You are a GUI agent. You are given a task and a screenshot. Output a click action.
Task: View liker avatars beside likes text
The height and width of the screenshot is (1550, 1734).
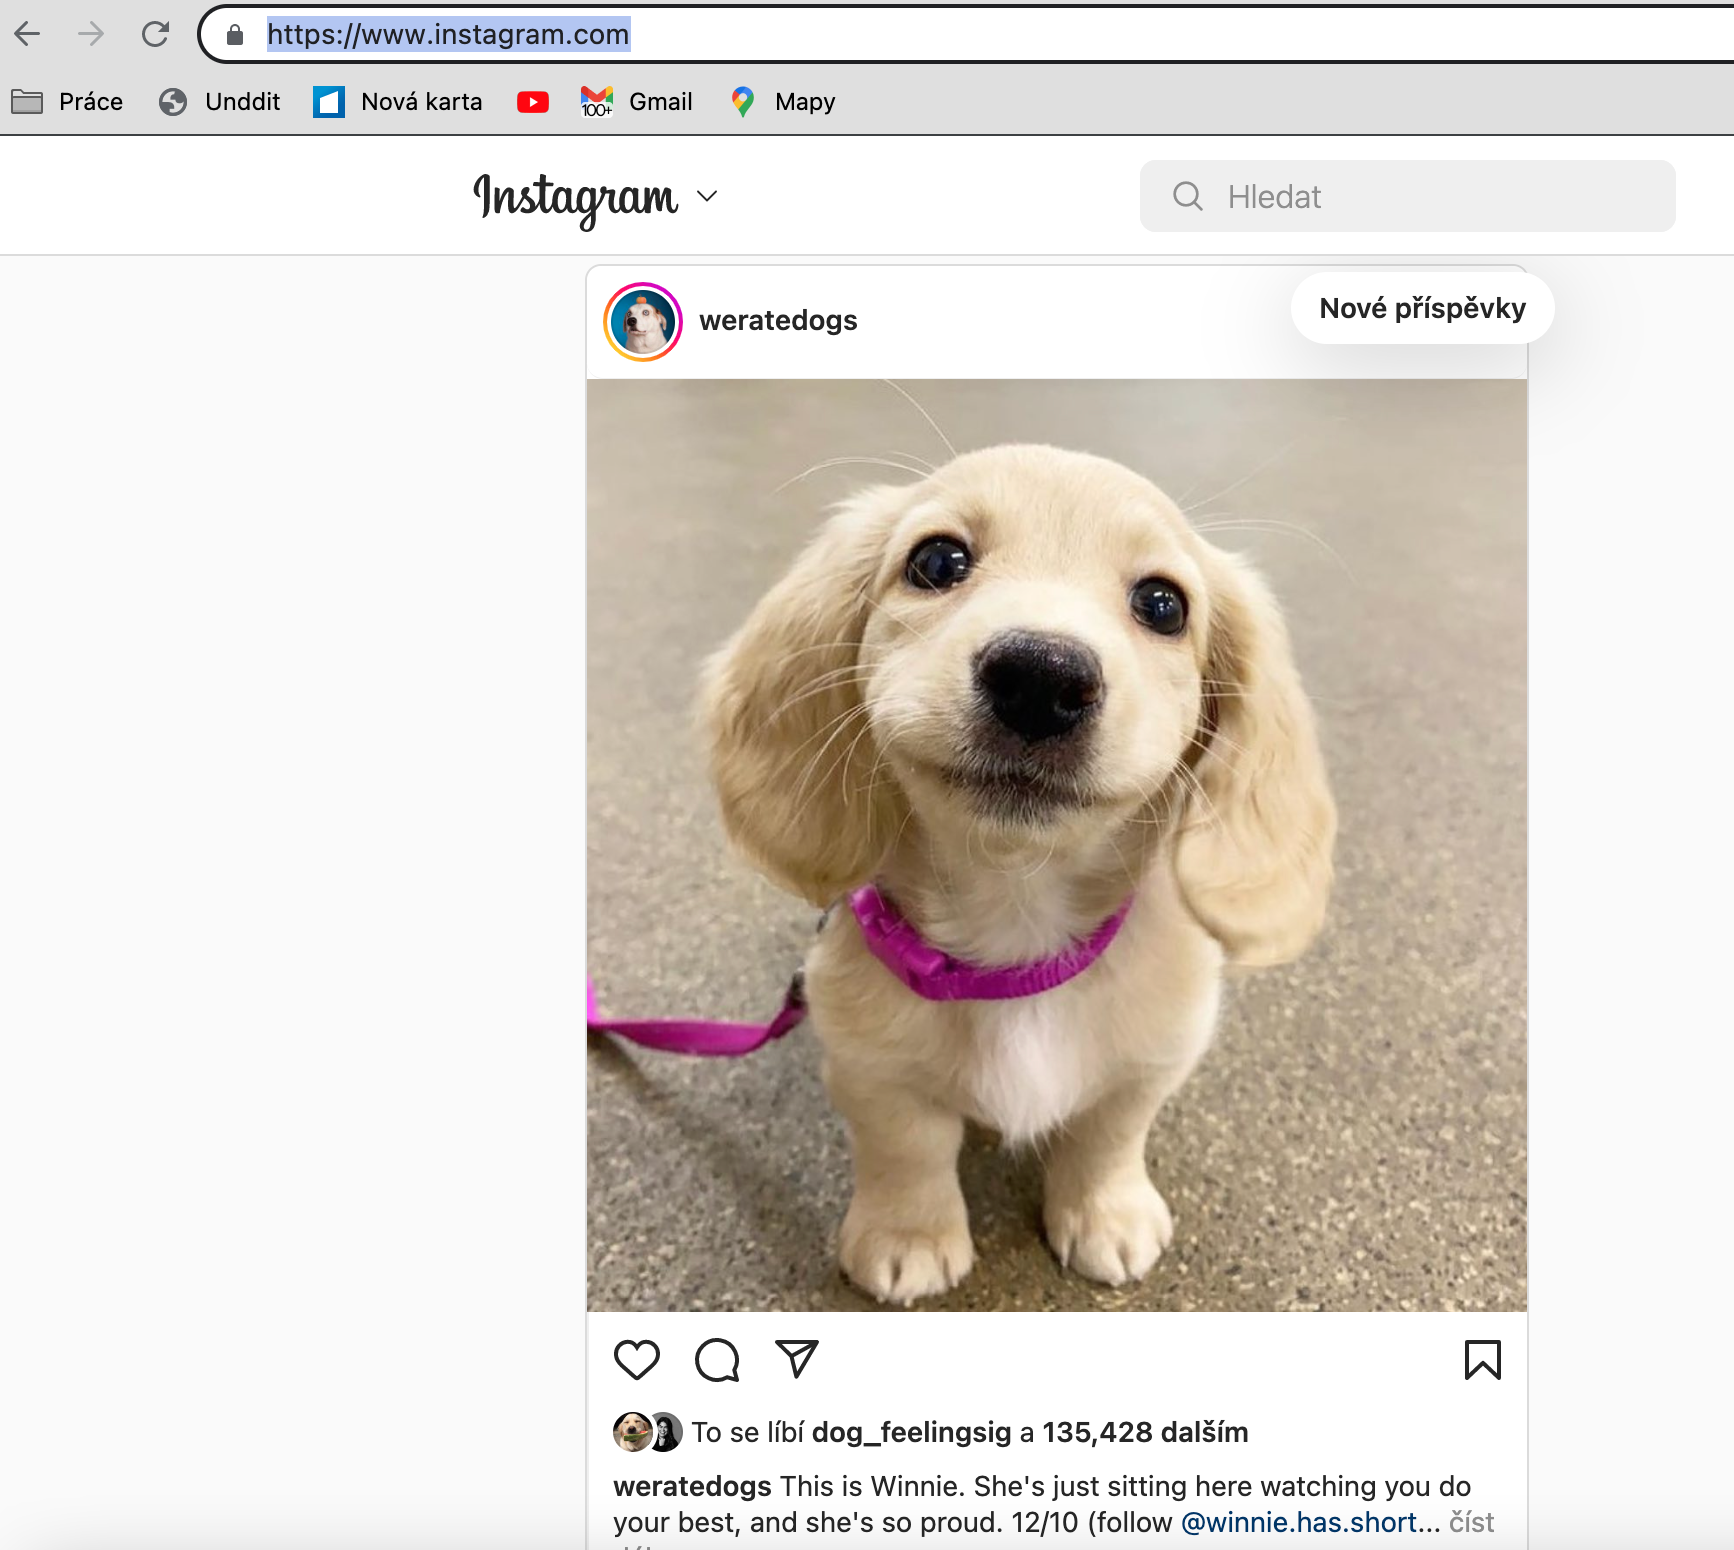(648, 1432)
